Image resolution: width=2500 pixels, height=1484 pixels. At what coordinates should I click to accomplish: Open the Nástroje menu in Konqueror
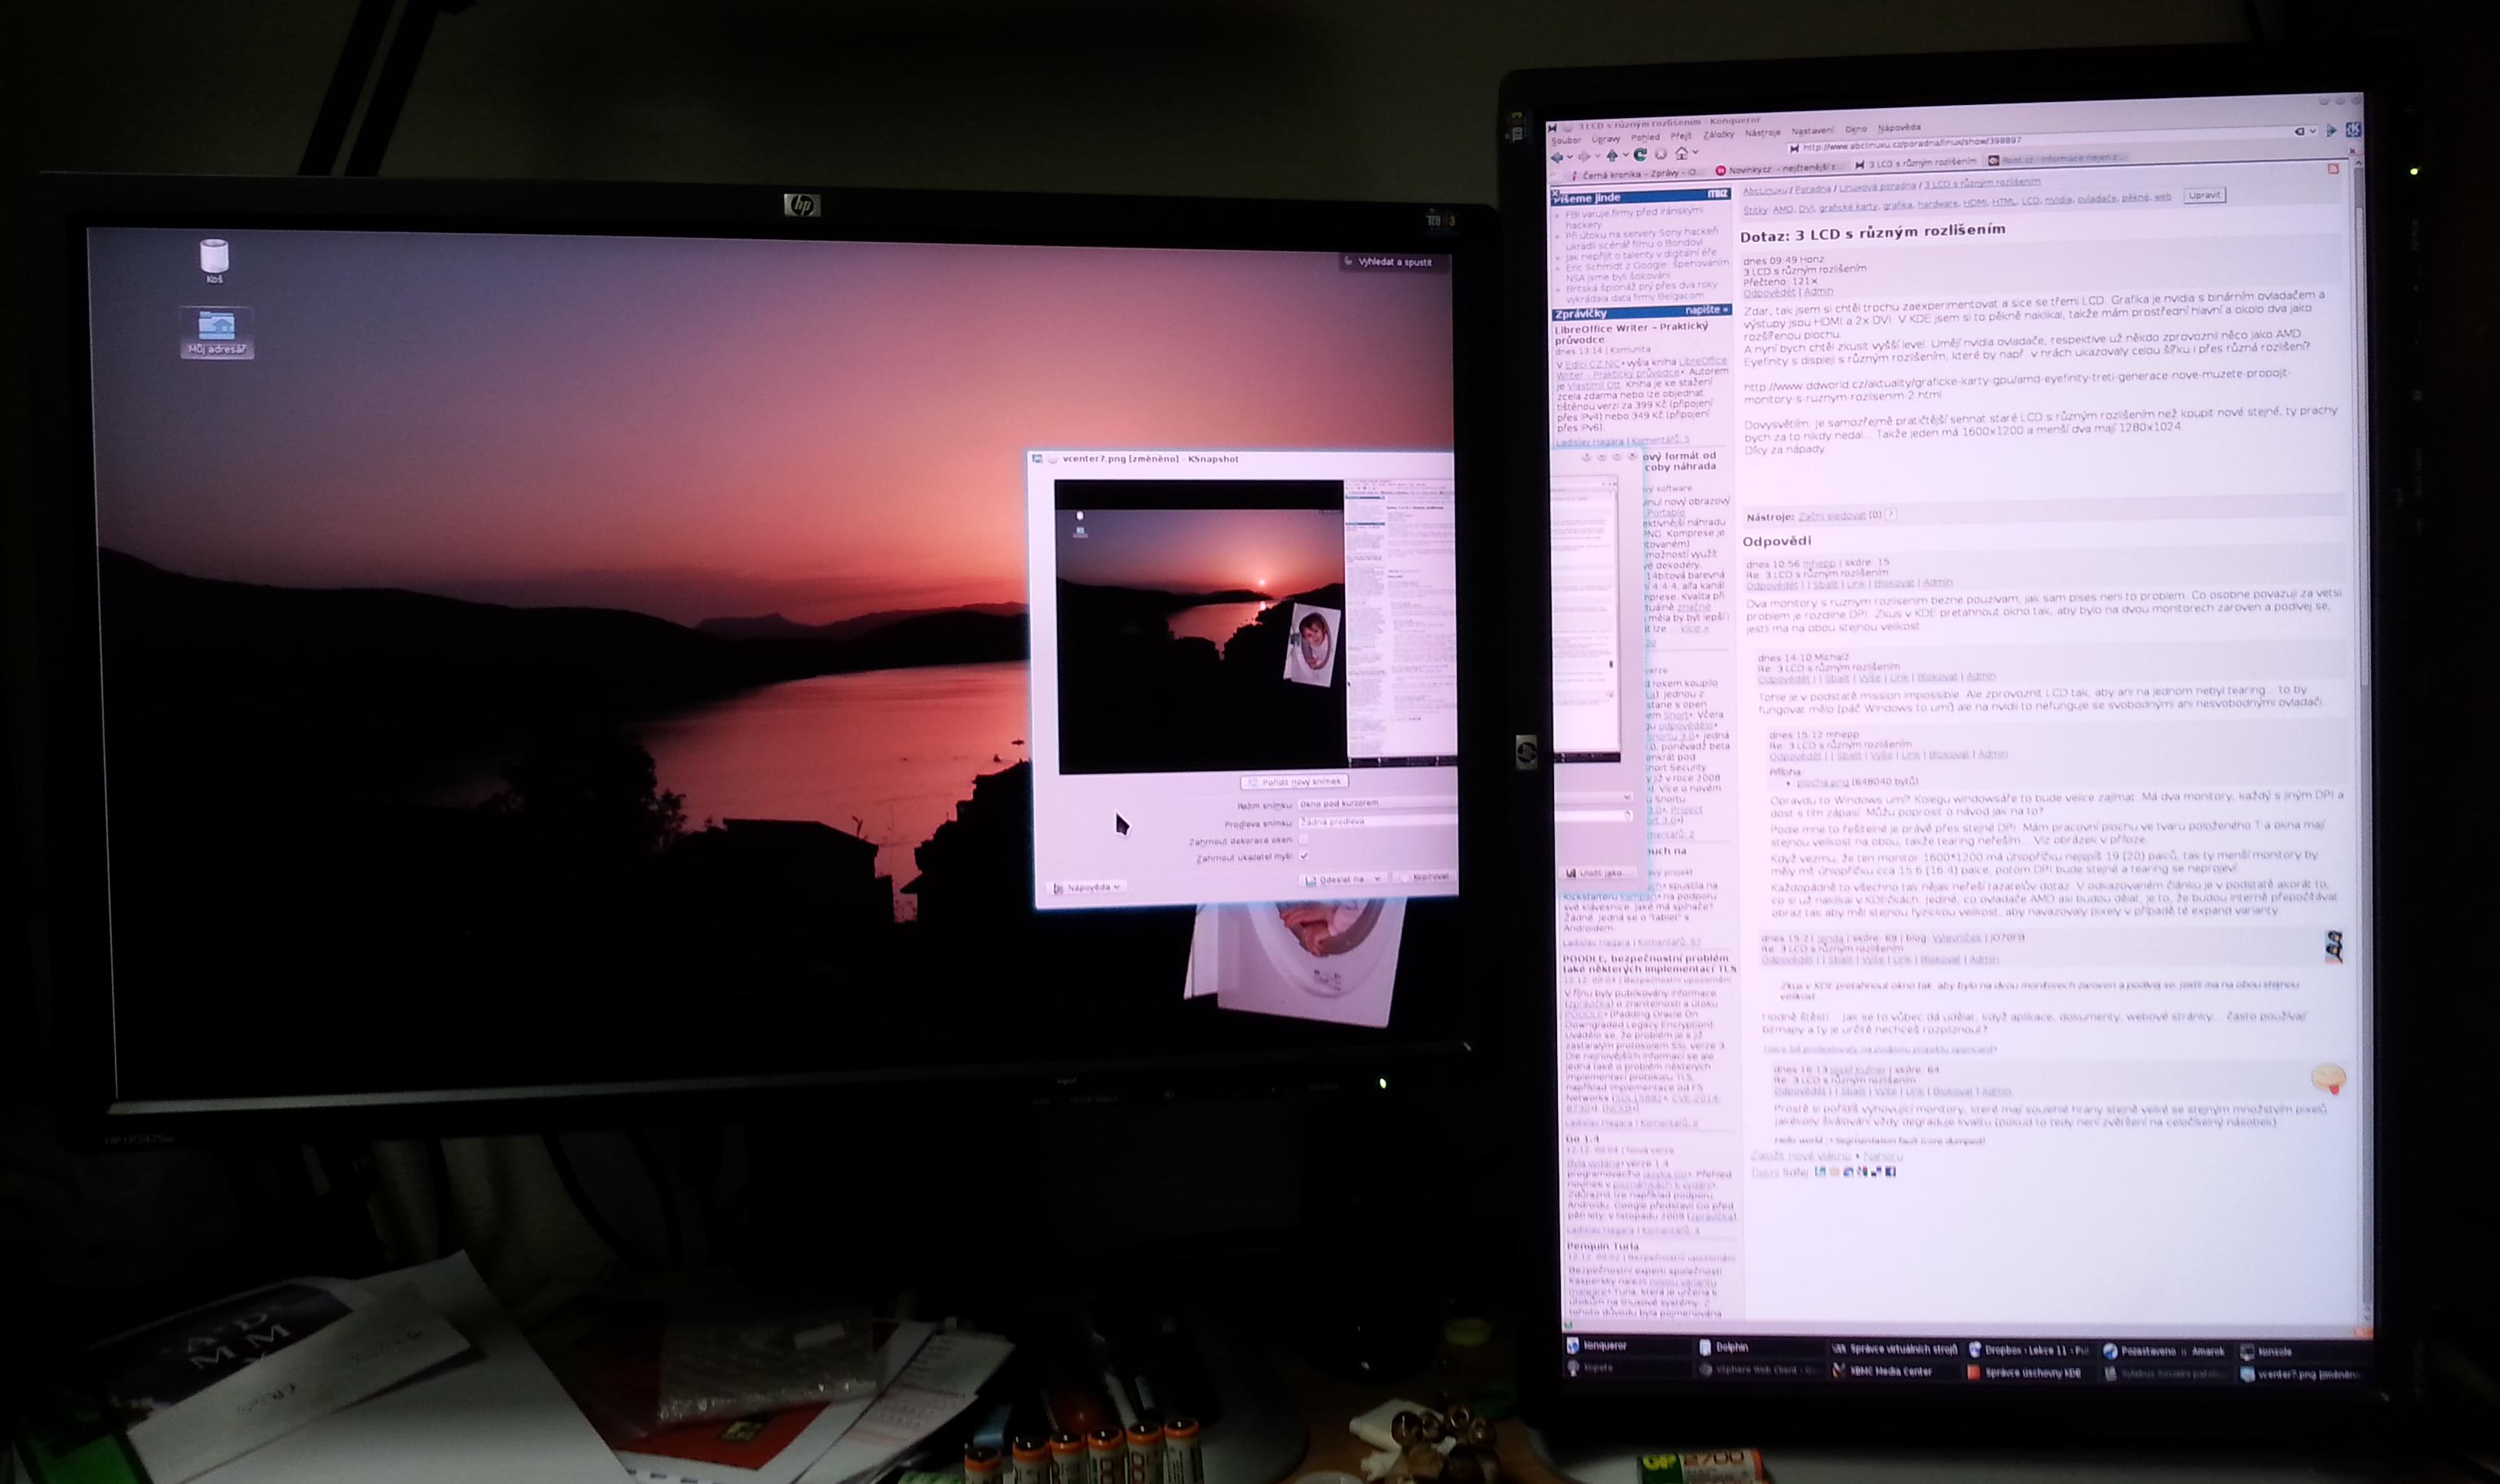[1763, 133]
